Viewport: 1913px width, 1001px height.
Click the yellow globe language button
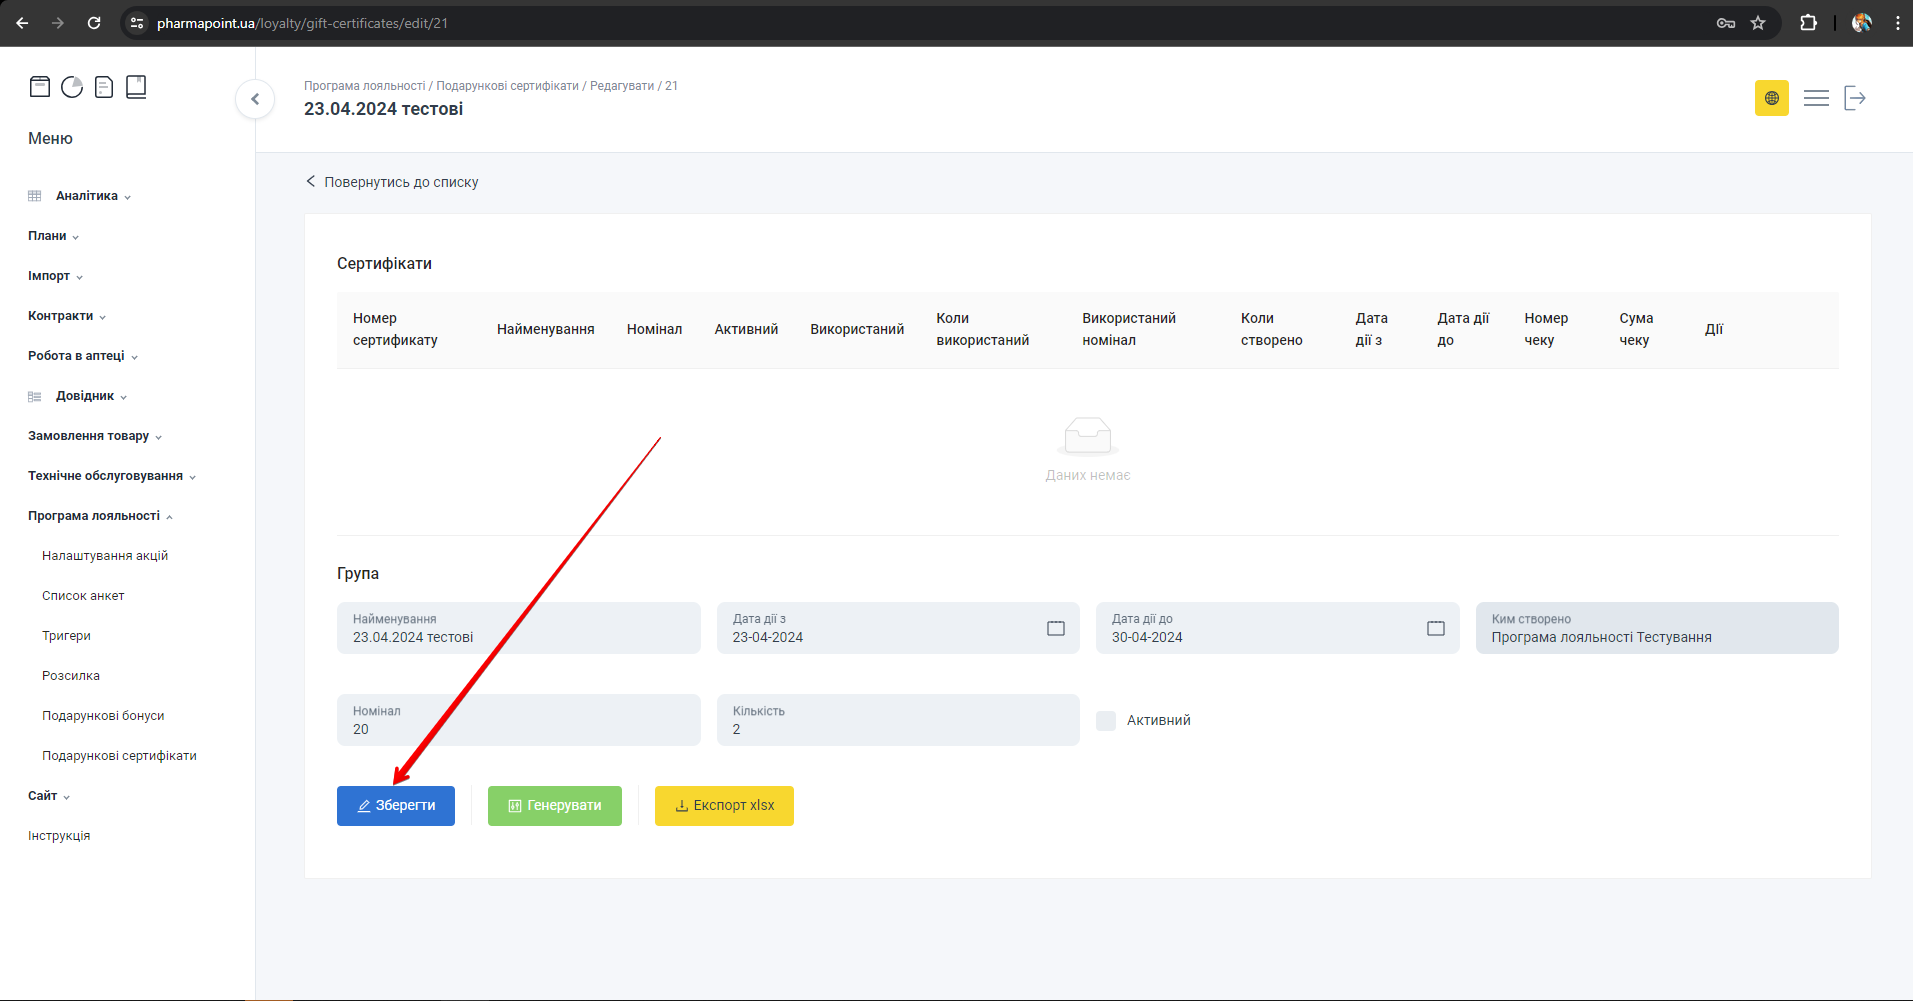(x=1771, y=98)
